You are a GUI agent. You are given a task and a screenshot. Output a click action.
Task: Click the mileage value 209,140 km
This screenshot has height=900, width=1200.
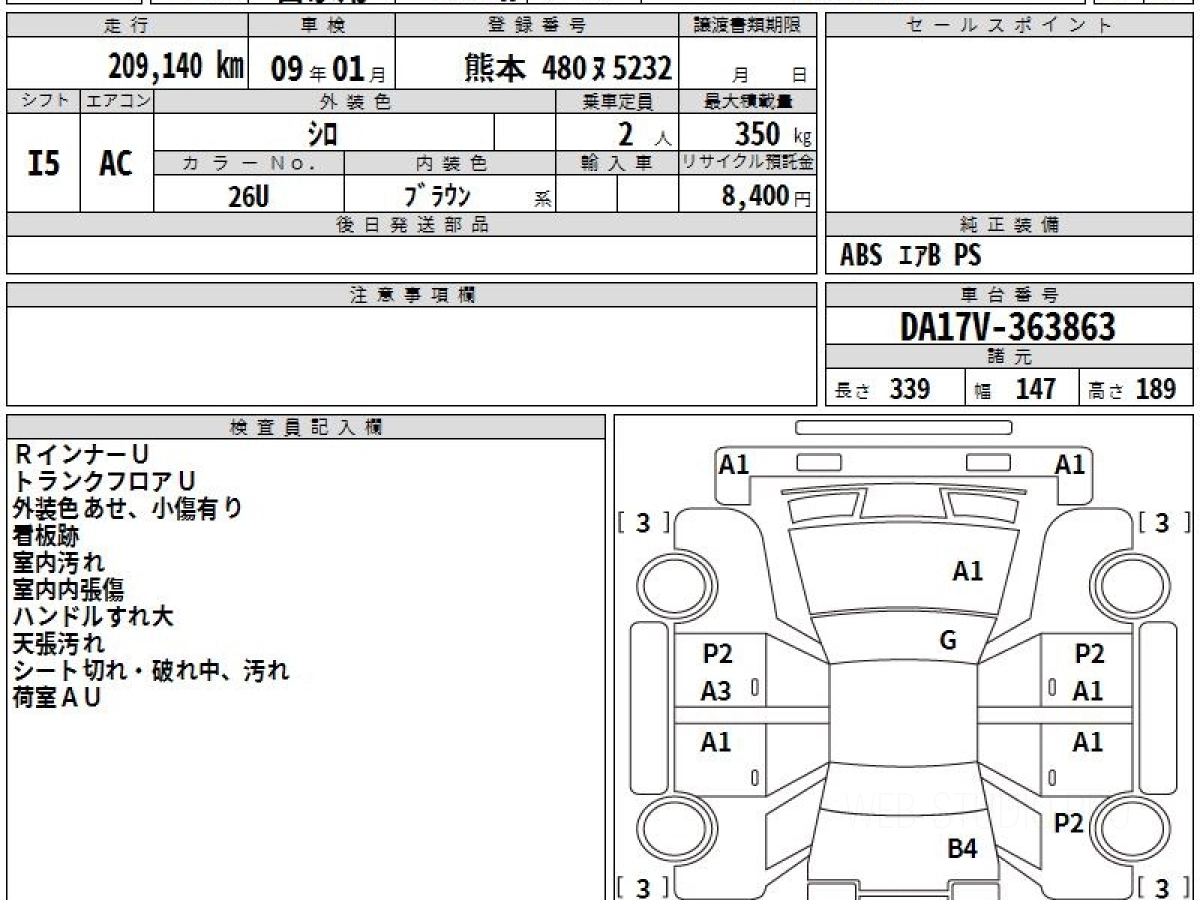click(x=176, y=67)
